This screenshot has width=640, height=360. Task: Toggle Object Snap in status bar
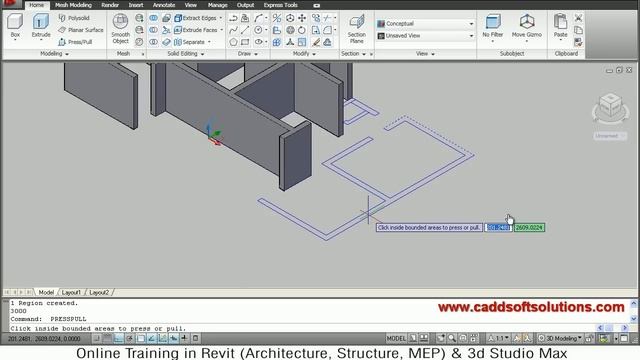(140, 338)
